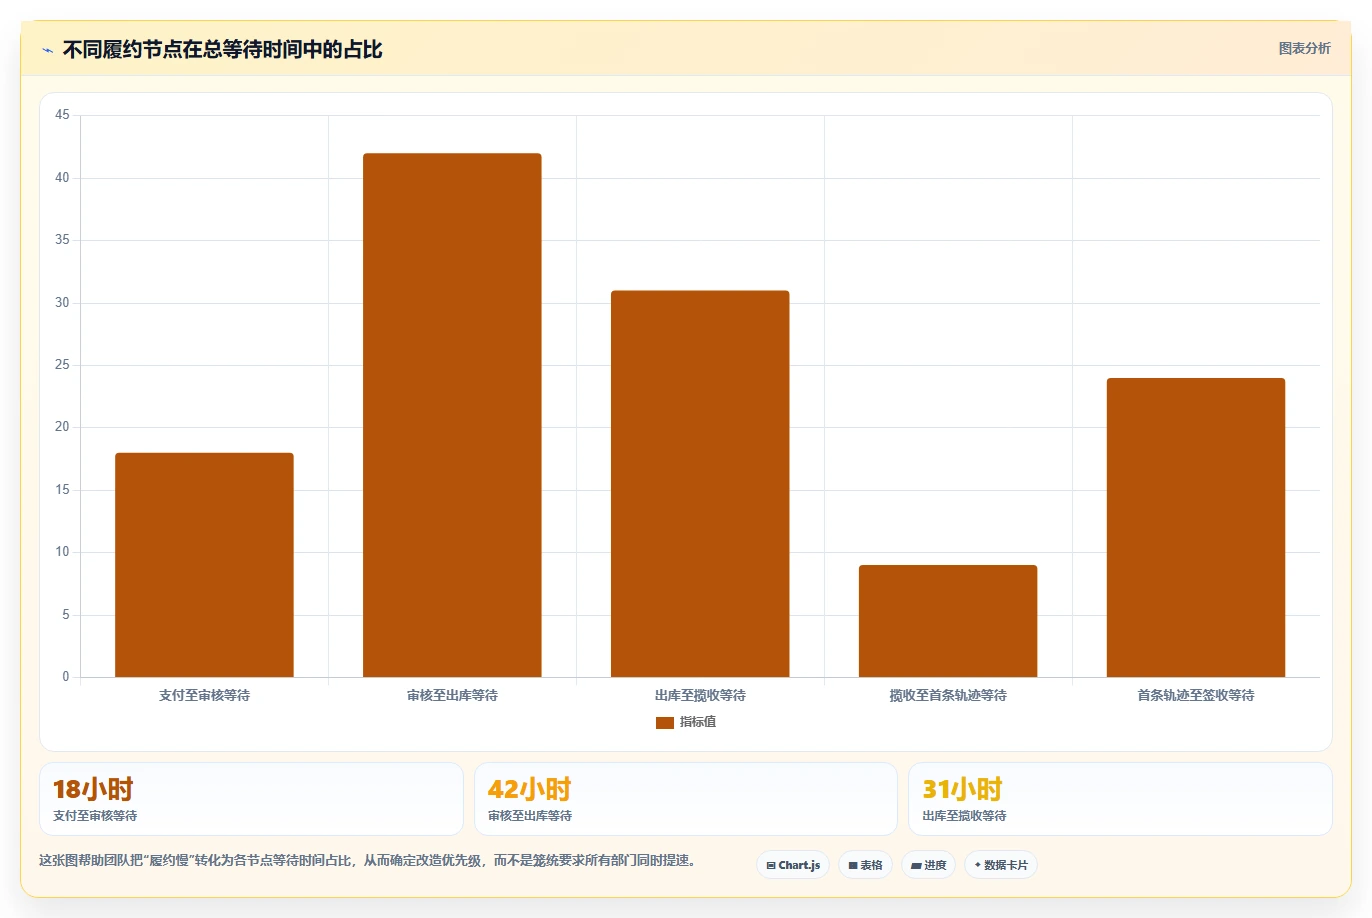Open the 42小时 data card
This screenshot has height=918, width=1372.
686,799
